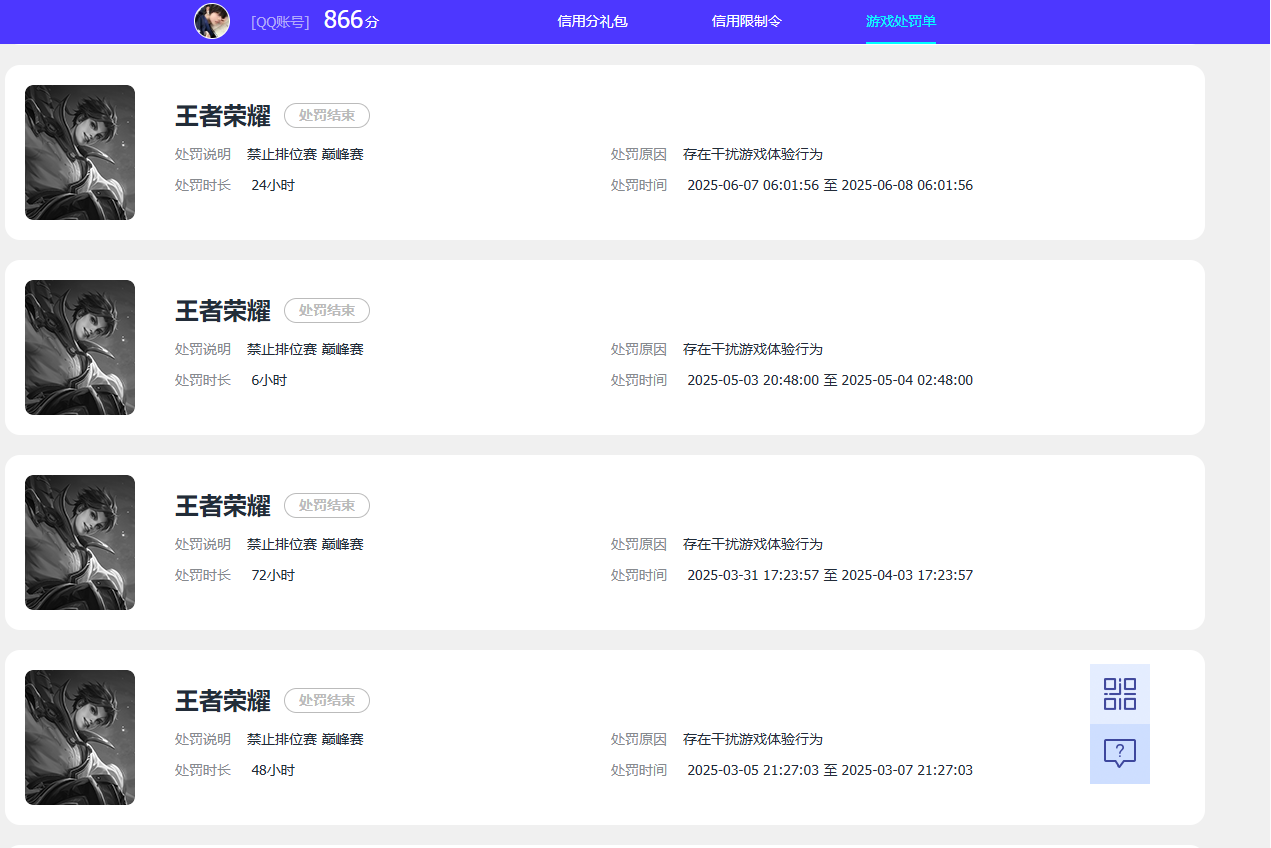Click the 6小时 penalty duration value

coord(269,380)
